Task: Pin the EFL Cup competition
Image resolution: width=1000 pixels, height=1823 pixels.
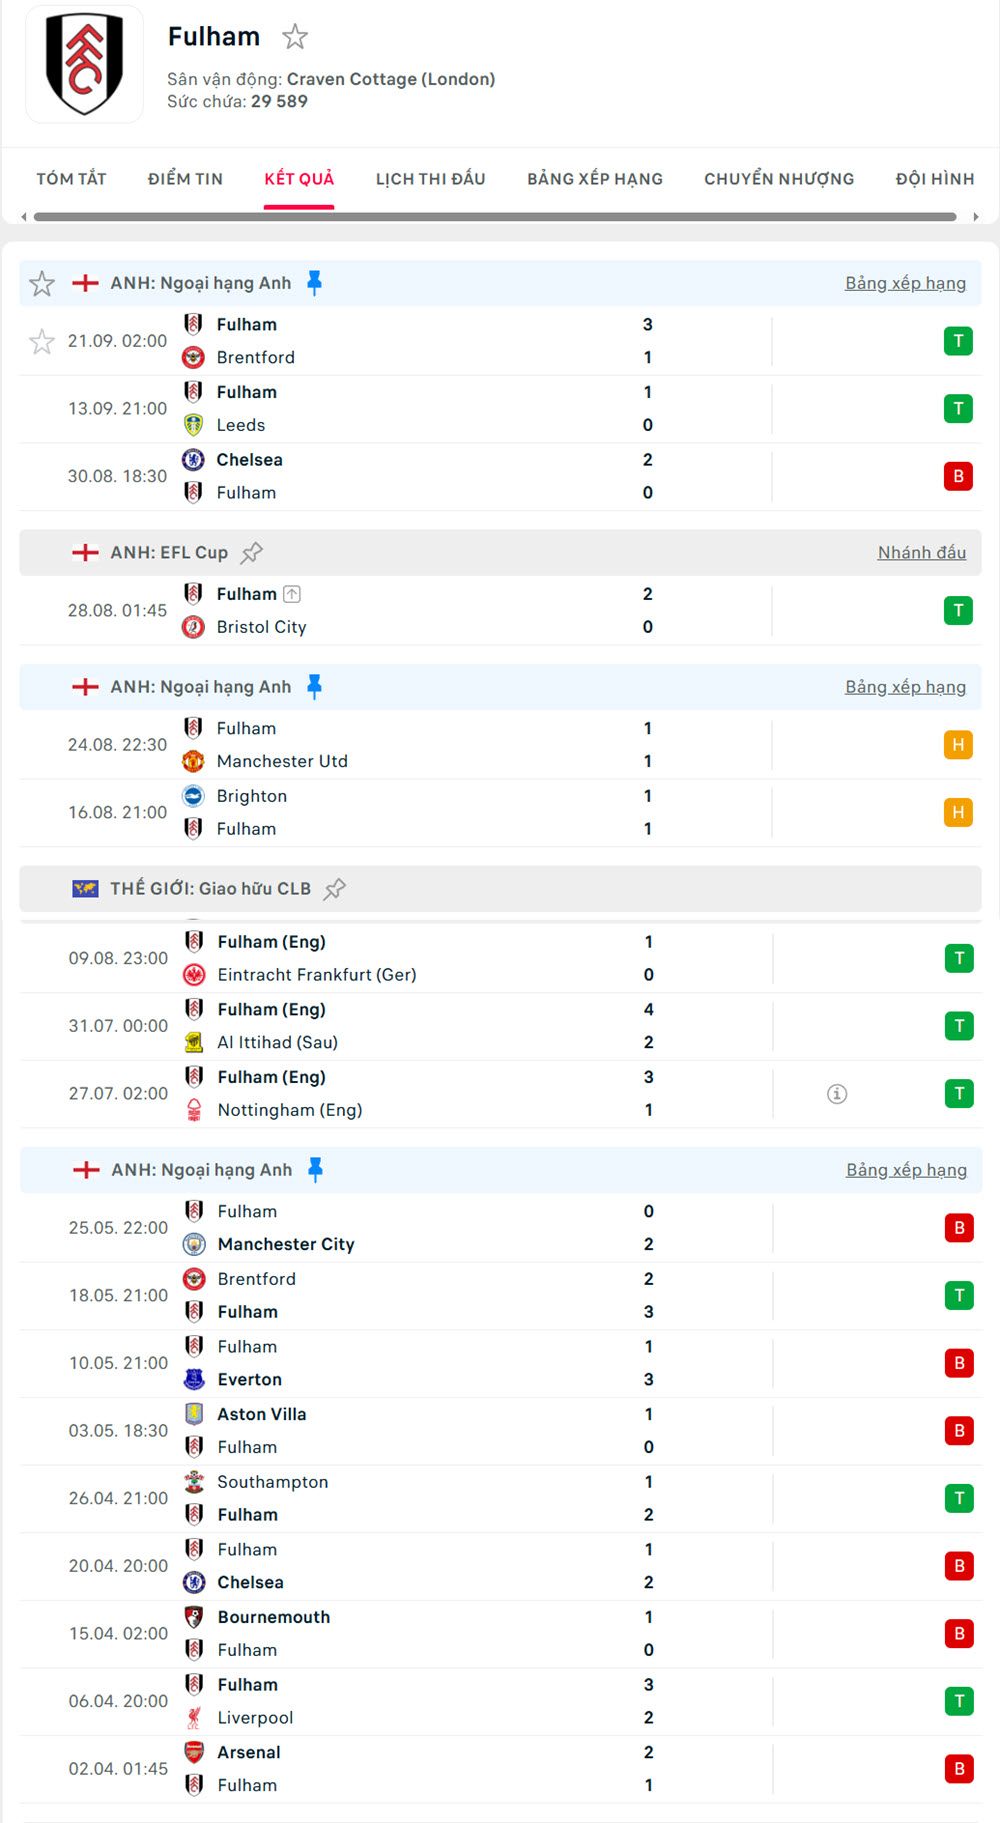Action: tap(252, 552)
